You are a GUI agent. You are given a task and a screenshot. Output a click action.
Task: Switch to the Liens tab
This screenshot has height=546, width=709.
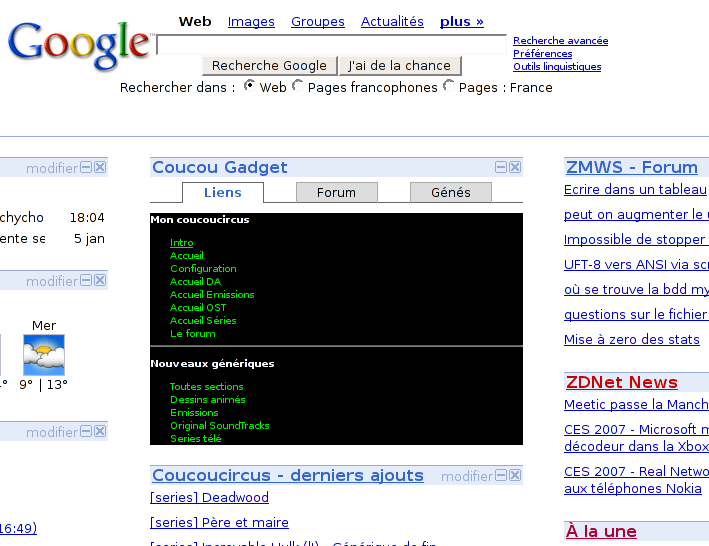(x=223, y=193)
